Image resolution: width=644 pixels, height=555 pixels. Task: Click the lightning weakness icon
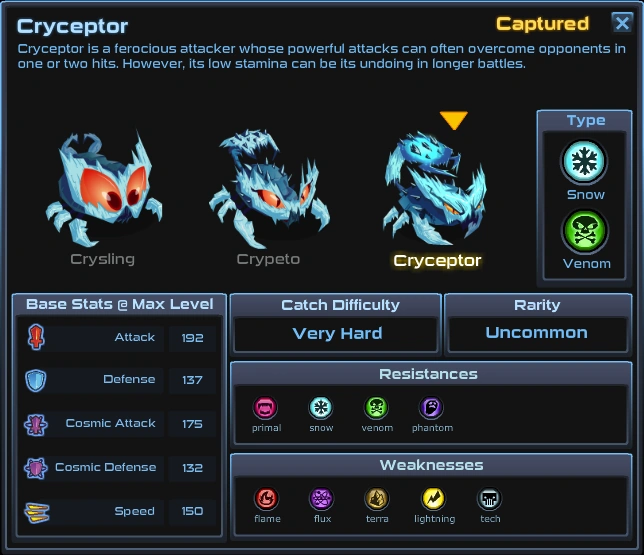434,499
